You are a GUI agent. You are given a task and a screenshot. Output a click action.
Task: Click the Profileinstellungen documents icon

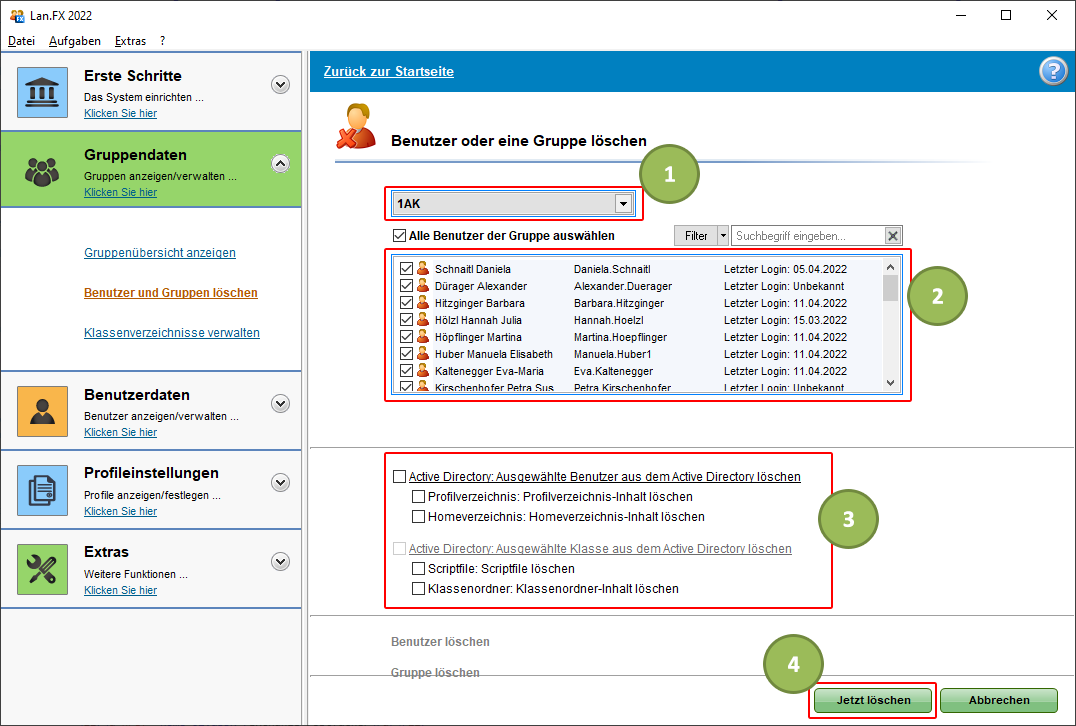(43, 490)
